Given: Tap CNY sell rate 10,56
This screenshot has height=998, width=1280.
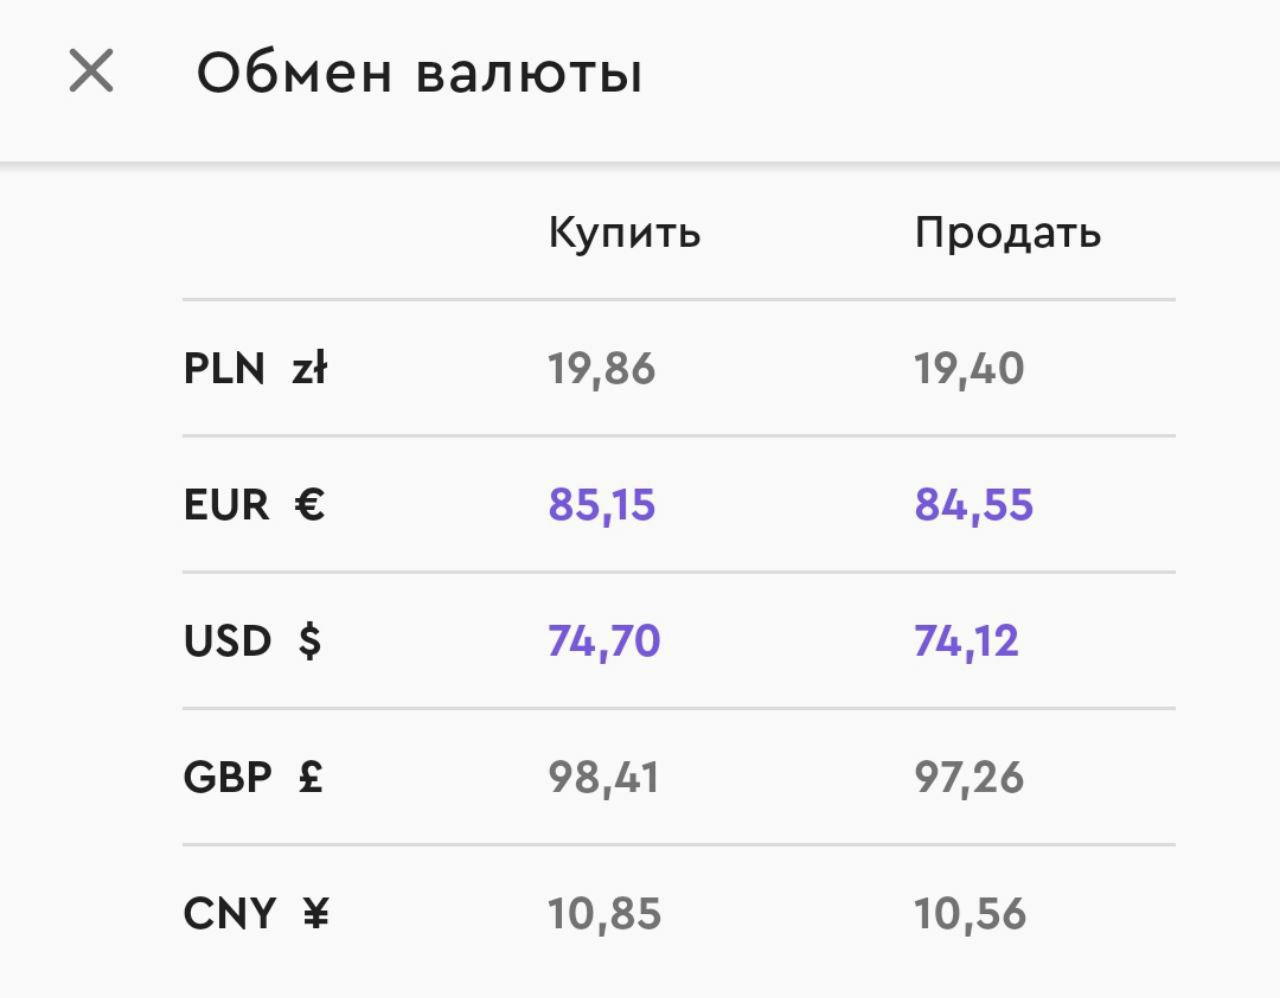Looking at the screenshot, I should point(970,914).
